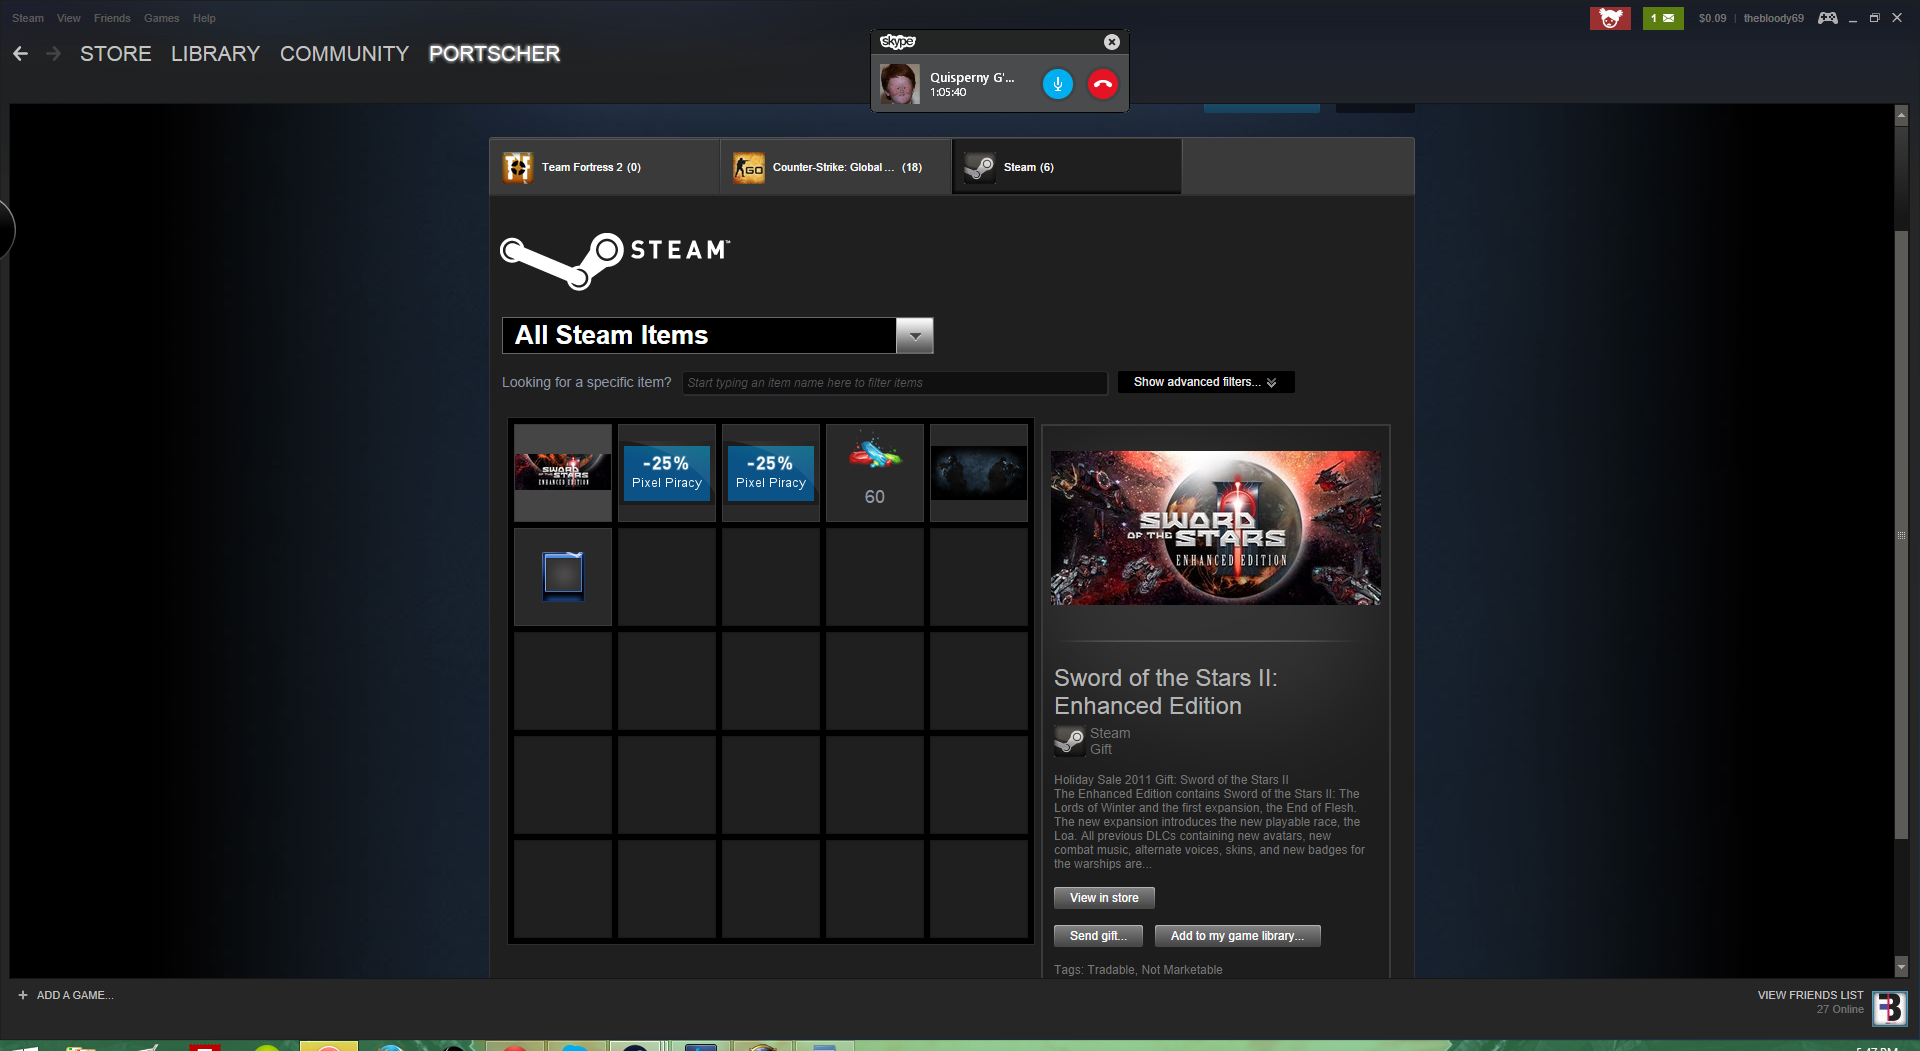Go to the STORE section
Image resolution: width=1920 pixels, height=1051 pixels.
(x=116, y=54)
